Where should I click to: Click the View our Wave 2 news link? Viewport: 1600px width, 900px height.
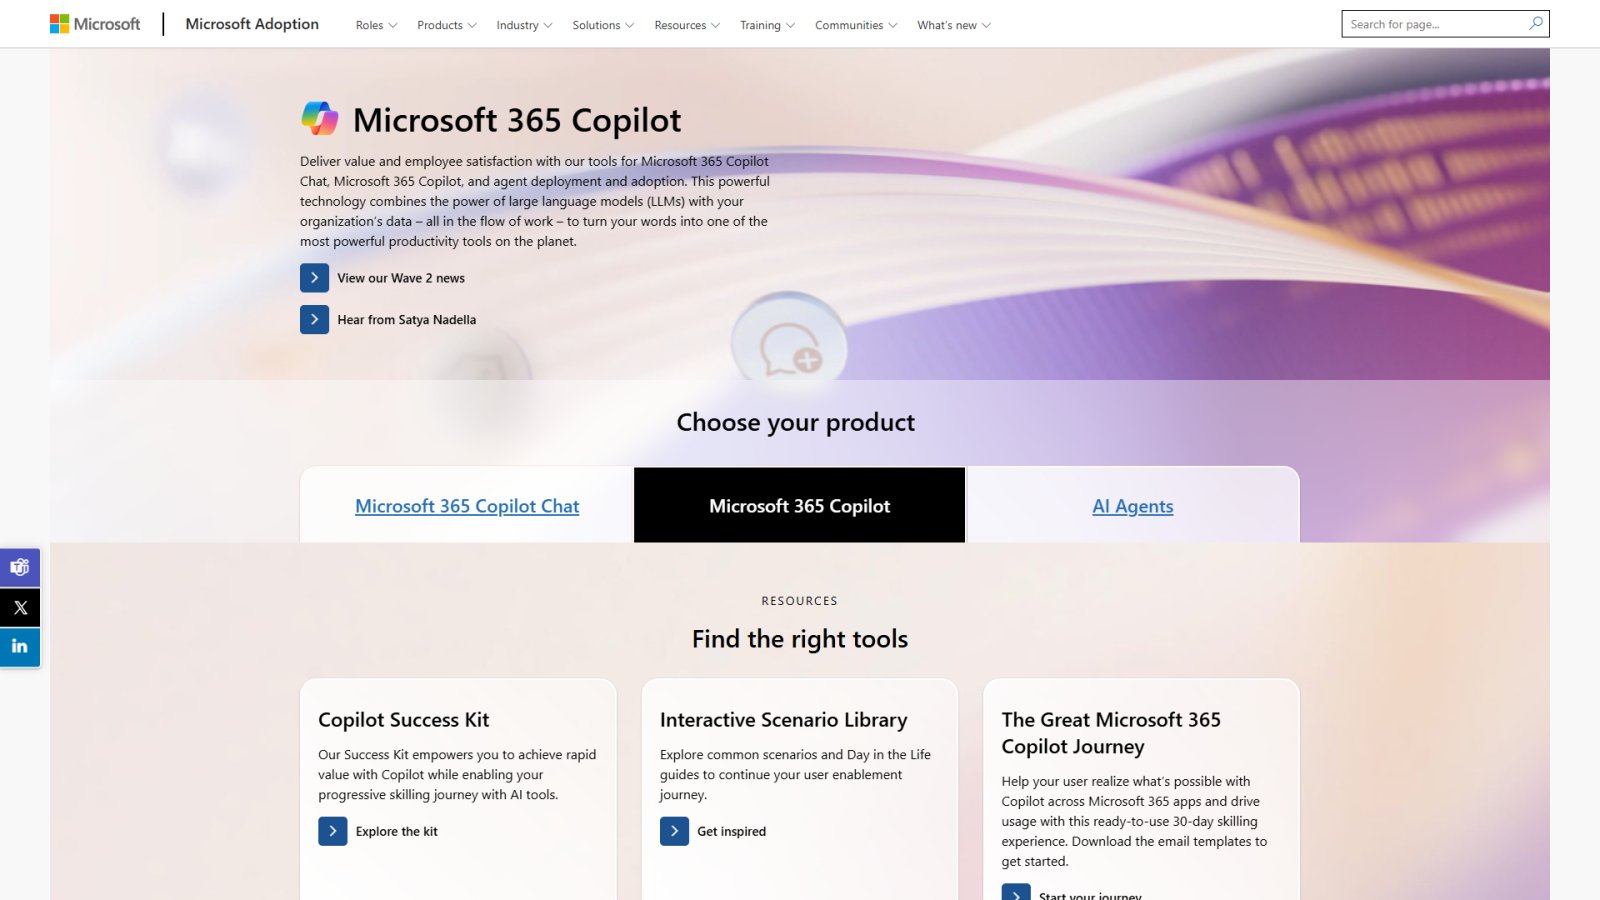pos(400,278)
